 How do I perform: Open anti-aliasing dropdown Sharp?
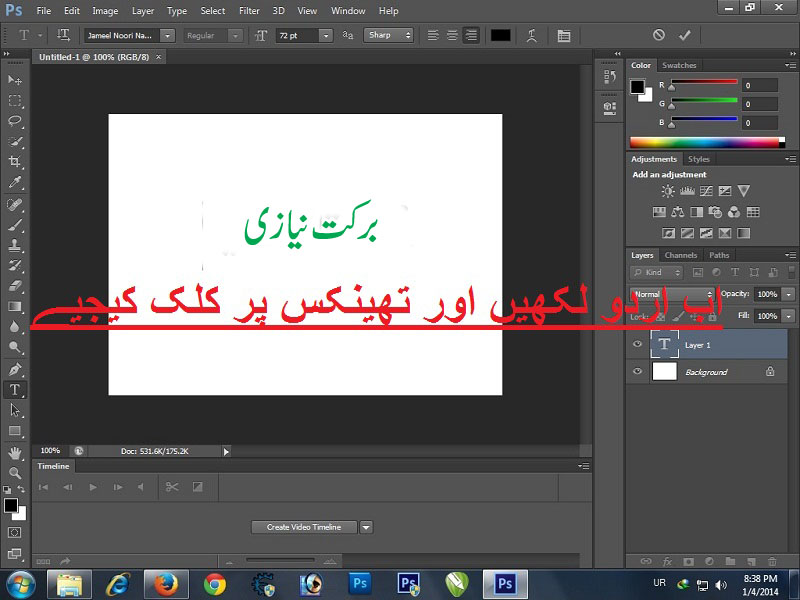(388, 35)
